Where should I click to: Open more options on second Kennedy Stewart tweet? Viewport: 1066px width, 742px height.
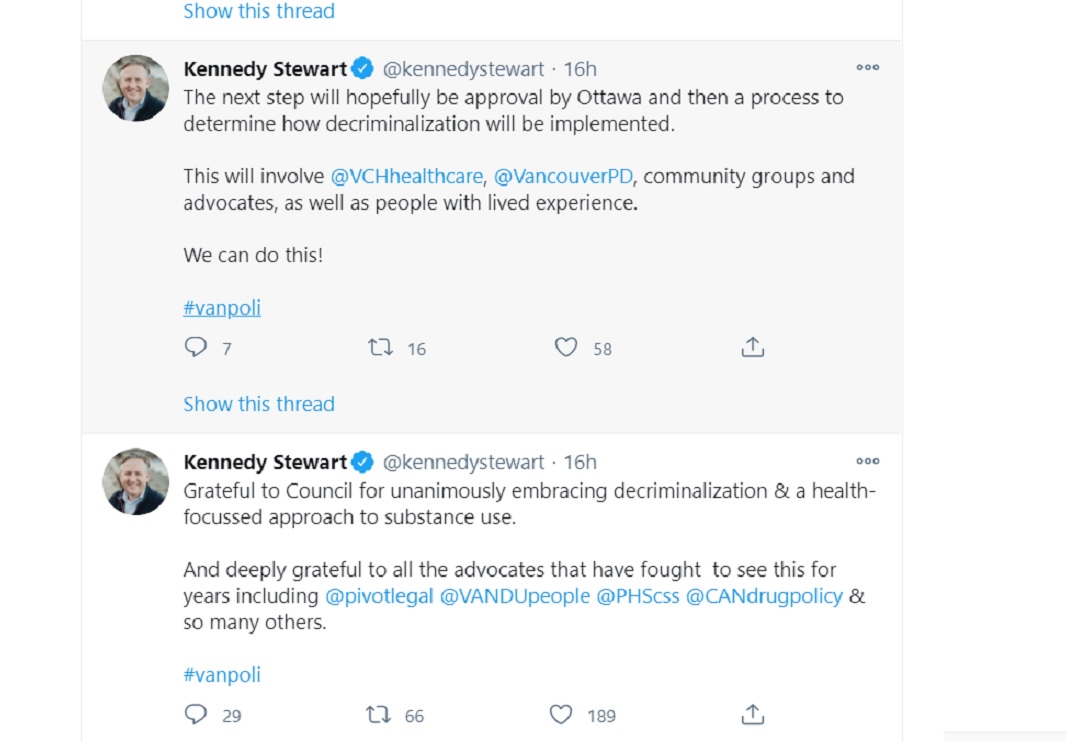(x=867, y=461)
